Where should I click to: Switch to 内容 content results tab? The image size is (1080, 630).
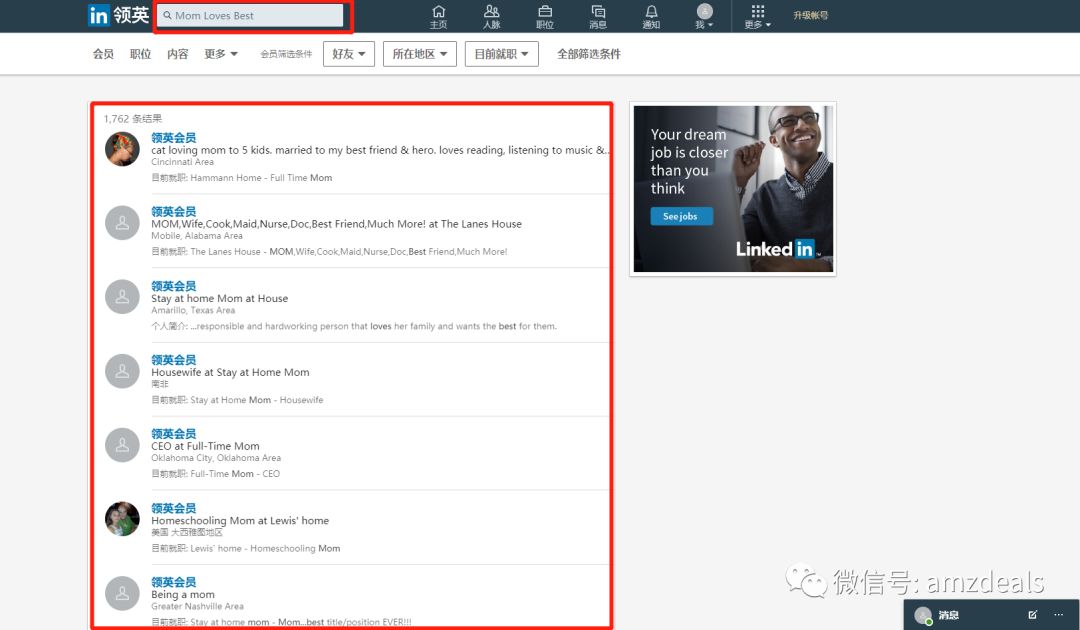pyautogui.click(x=177, y=54)
